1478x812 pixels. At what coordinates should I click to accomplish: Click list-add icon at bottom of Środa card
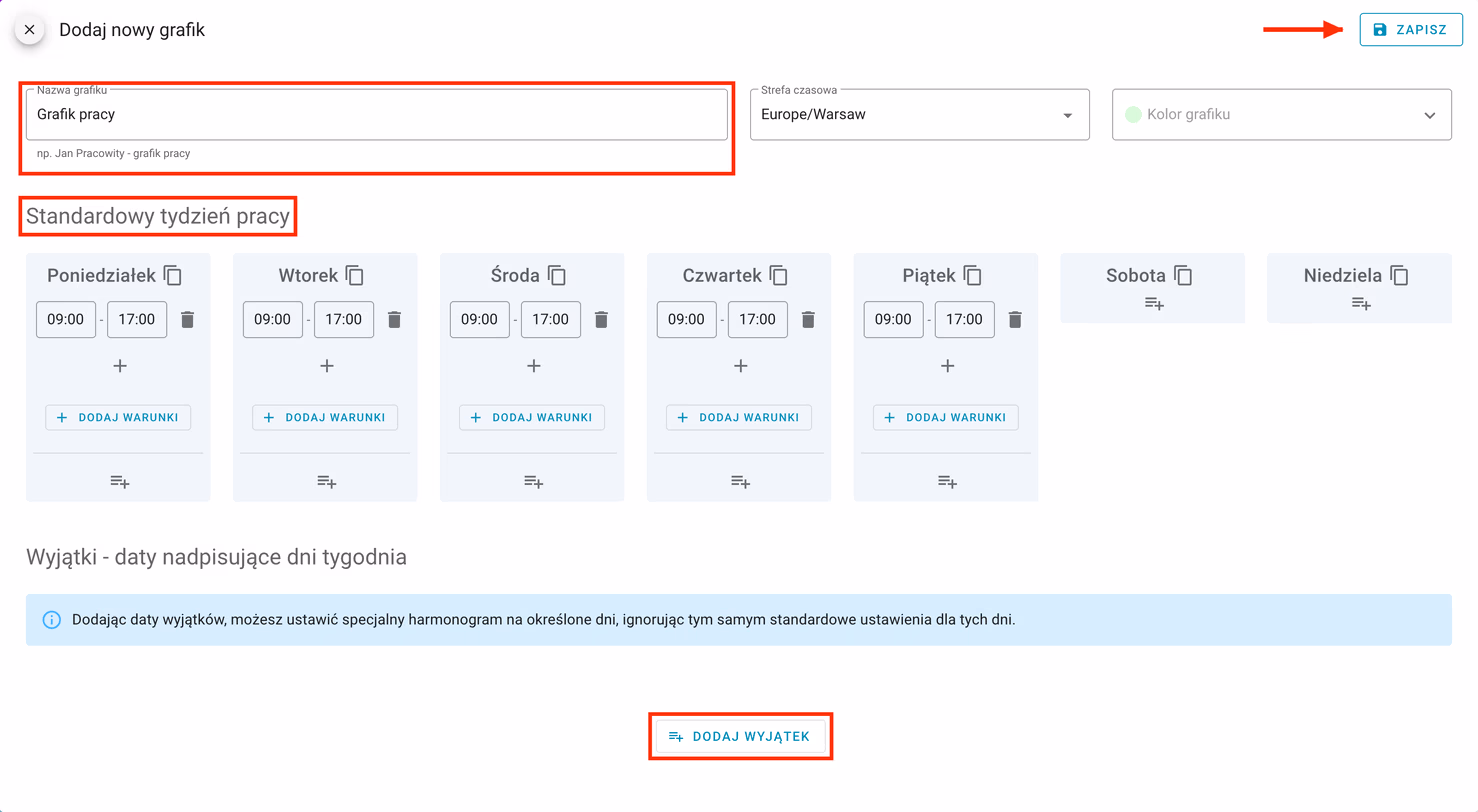tap(534, 482)
